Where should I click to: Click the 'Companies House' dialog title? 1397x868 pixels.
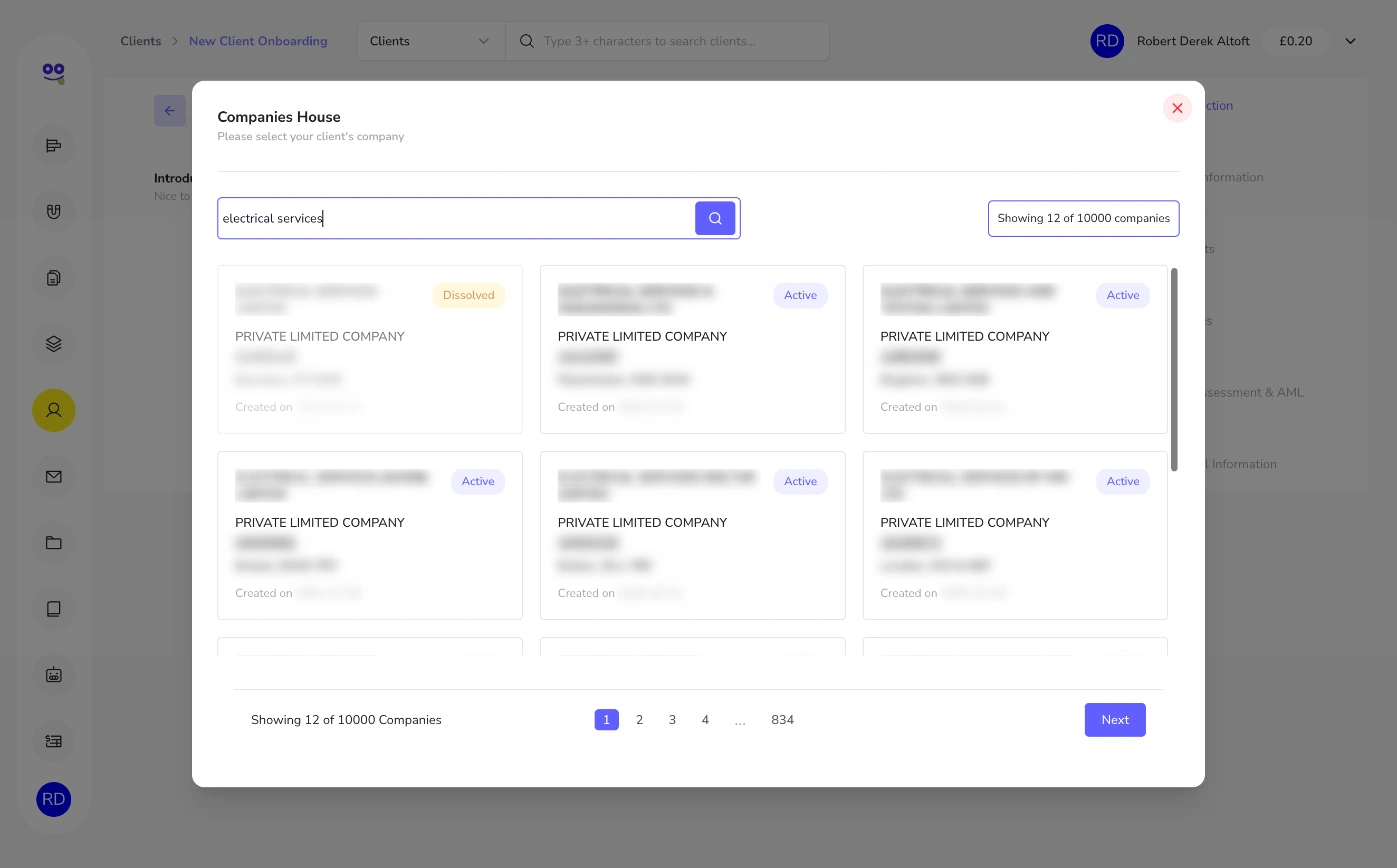pos(279,117)
